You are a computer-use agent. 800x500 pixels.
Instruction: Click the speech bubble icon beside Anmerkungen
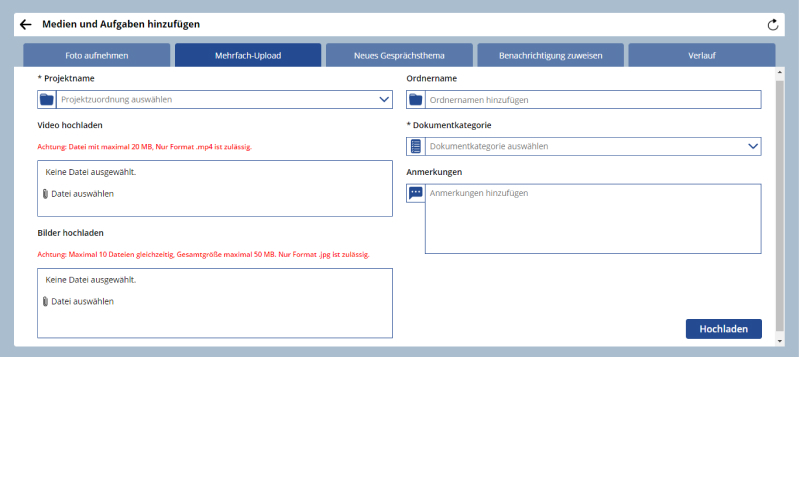pos(415,193)
